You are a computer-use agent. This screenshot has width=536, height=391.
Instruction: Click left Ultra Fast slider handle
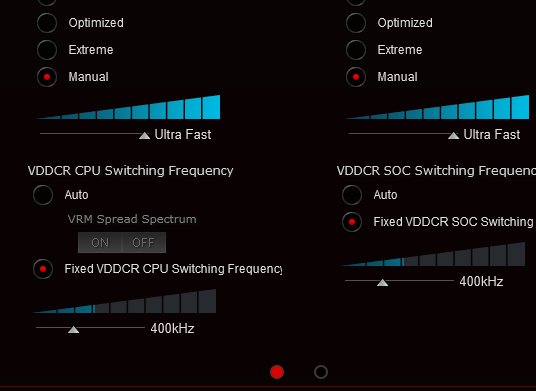145,135
